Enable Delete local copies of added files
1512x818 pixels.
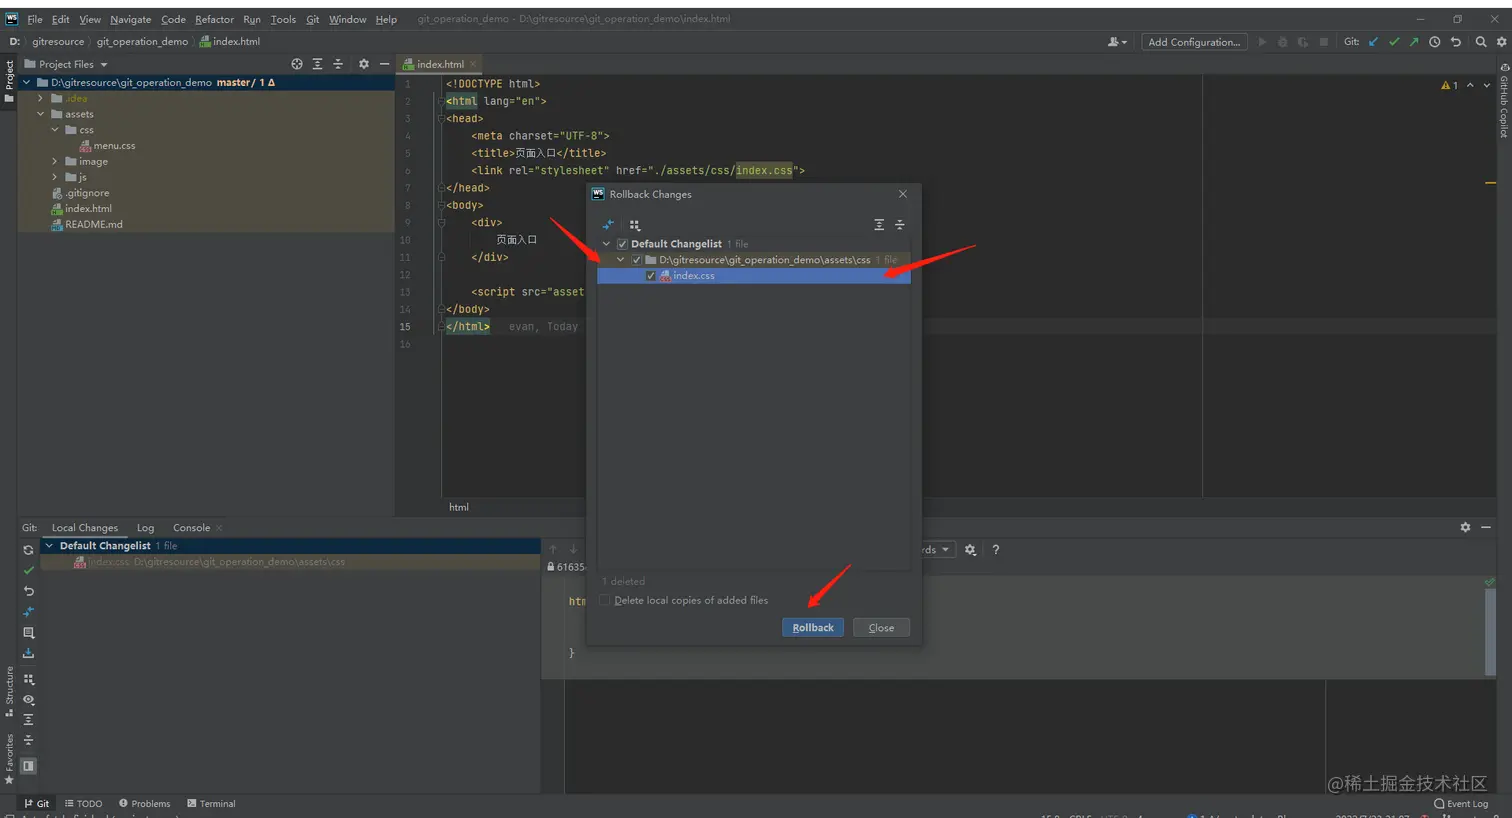tap(604, 600)
